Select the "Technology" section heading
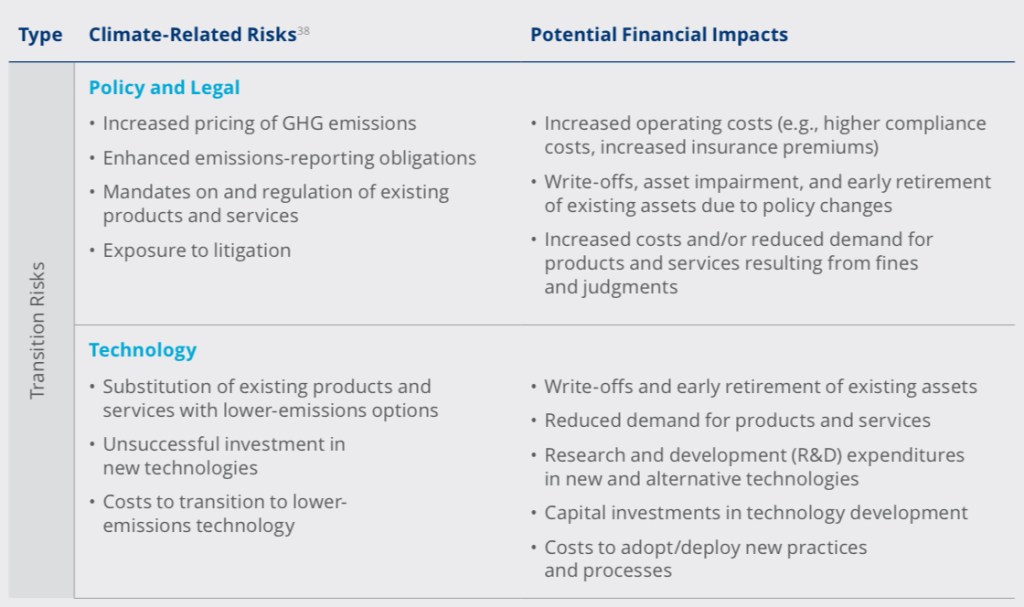This screenshot has height=607, width=1024. point(142,350)
